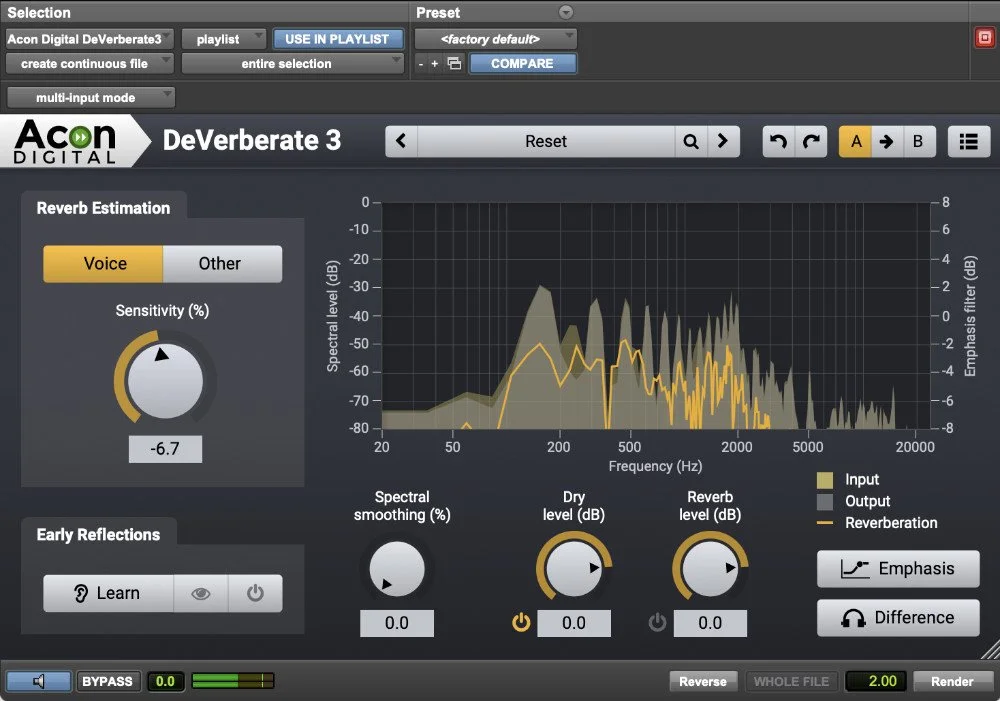Click the 0.0 input level field by BYPASS
Screen dimensions: 1000x701
pyautogui.click(x=165, y=681)
